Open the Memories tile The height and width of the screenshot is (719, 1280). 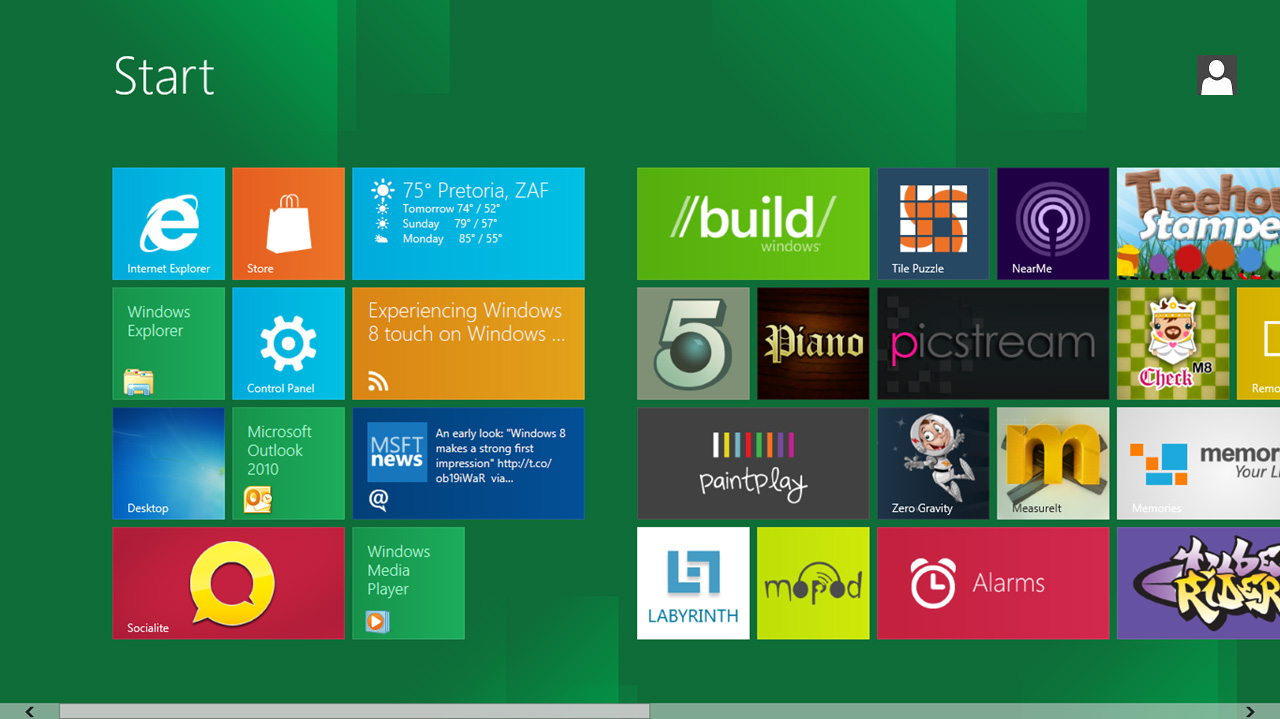tap(1198, 463)
